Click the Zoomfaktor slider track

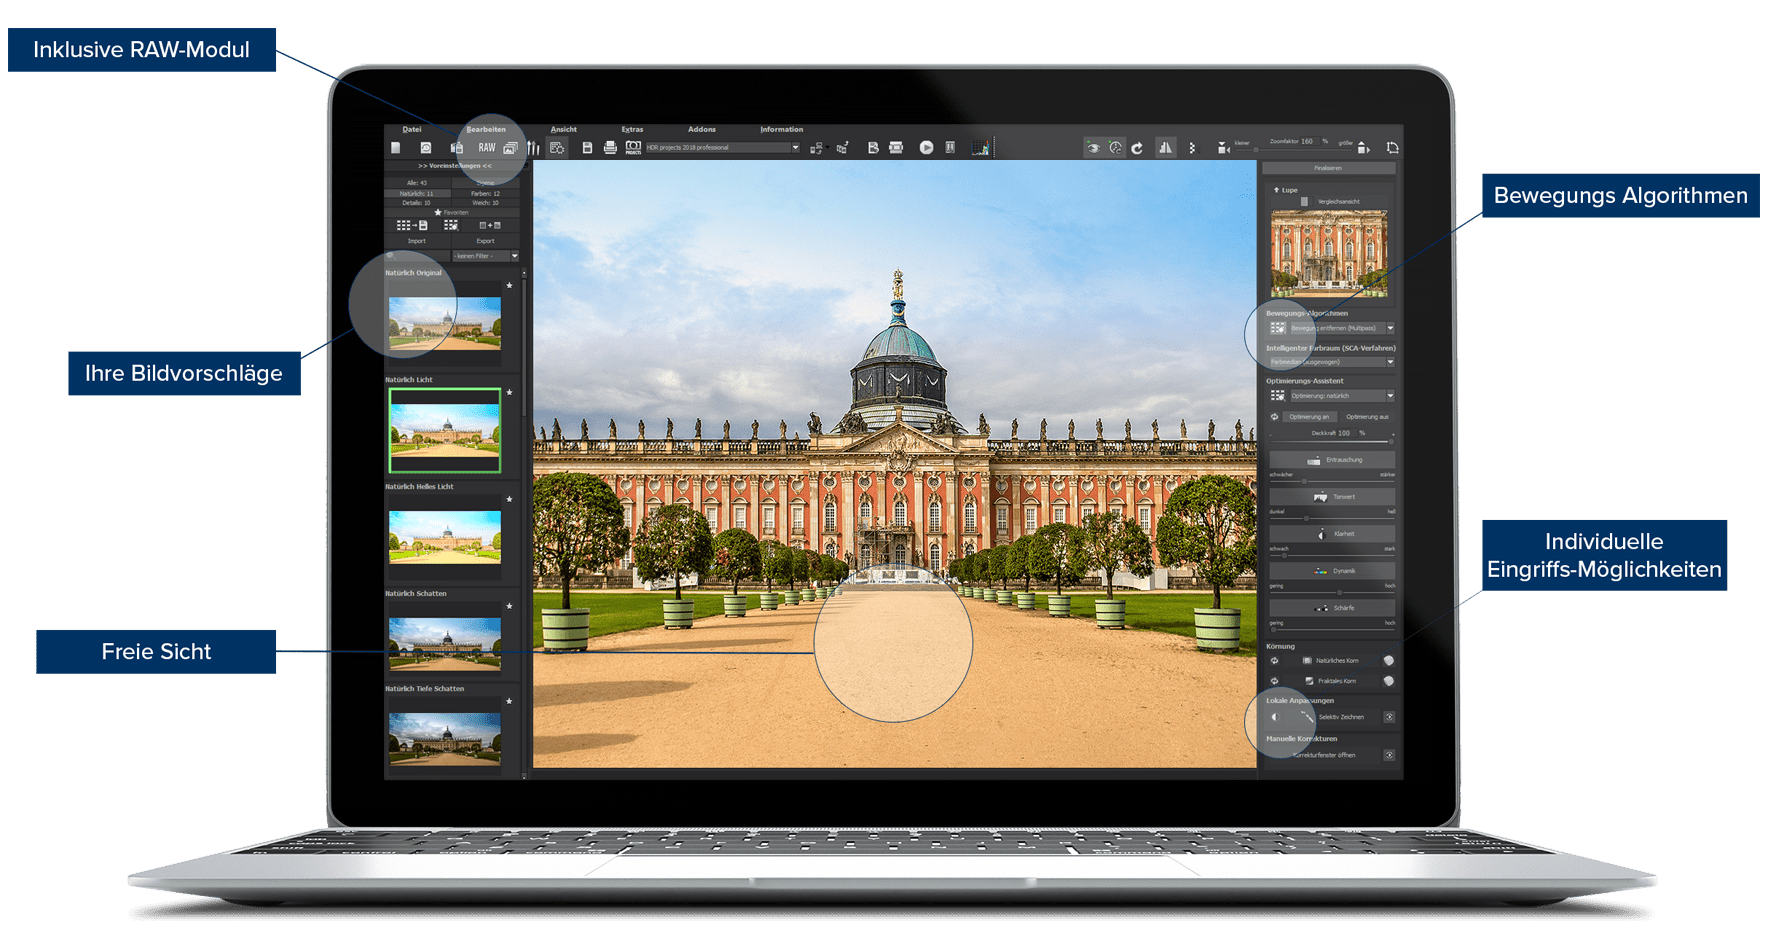[x=1294, y=150]
